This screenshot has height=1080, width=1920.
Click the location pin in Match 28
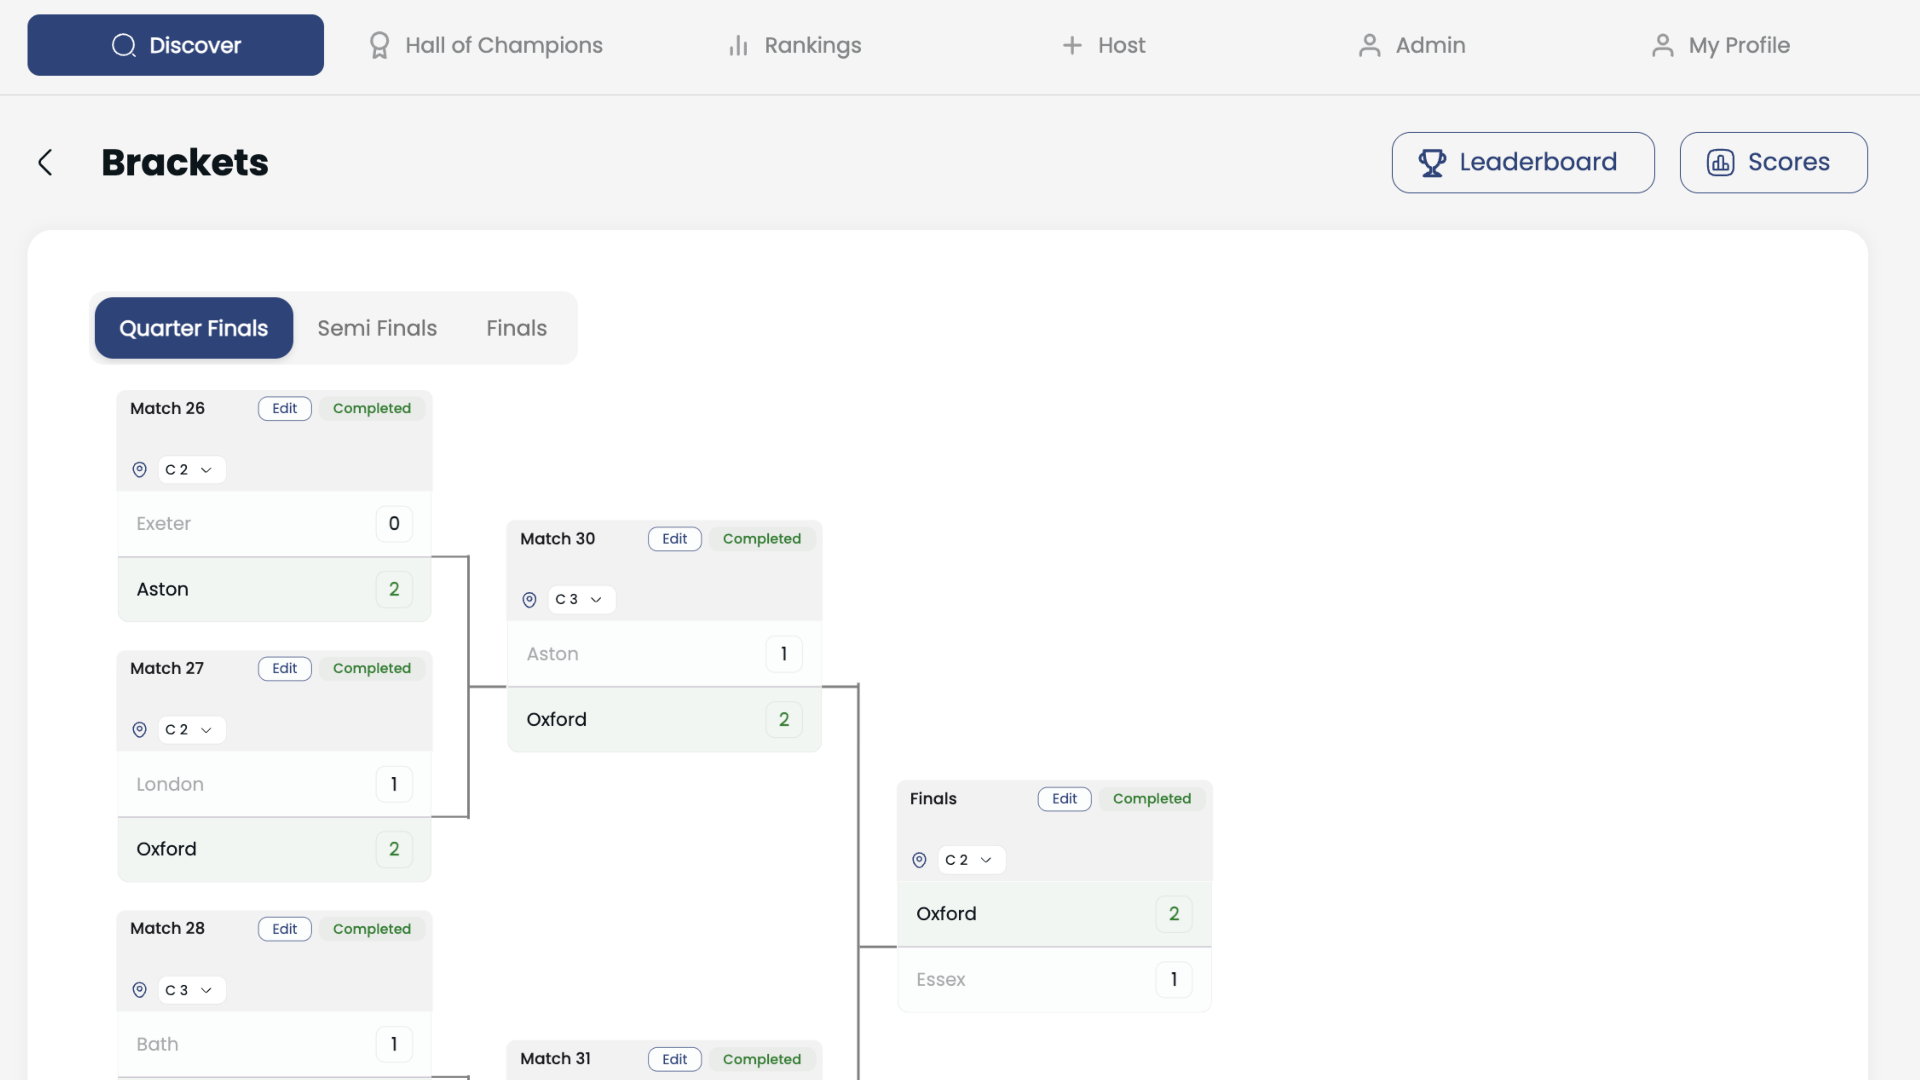coord(140,990)
